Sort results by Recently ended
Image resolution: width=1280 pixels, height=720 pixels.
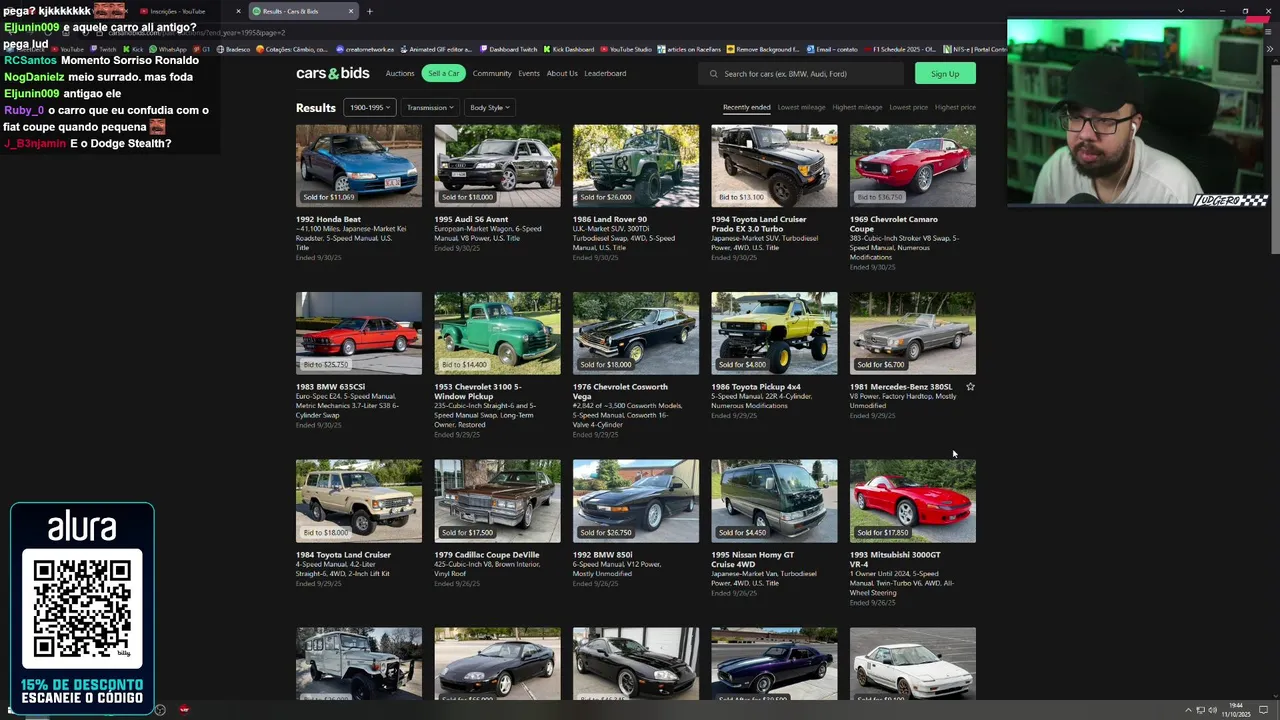point(747,107)
